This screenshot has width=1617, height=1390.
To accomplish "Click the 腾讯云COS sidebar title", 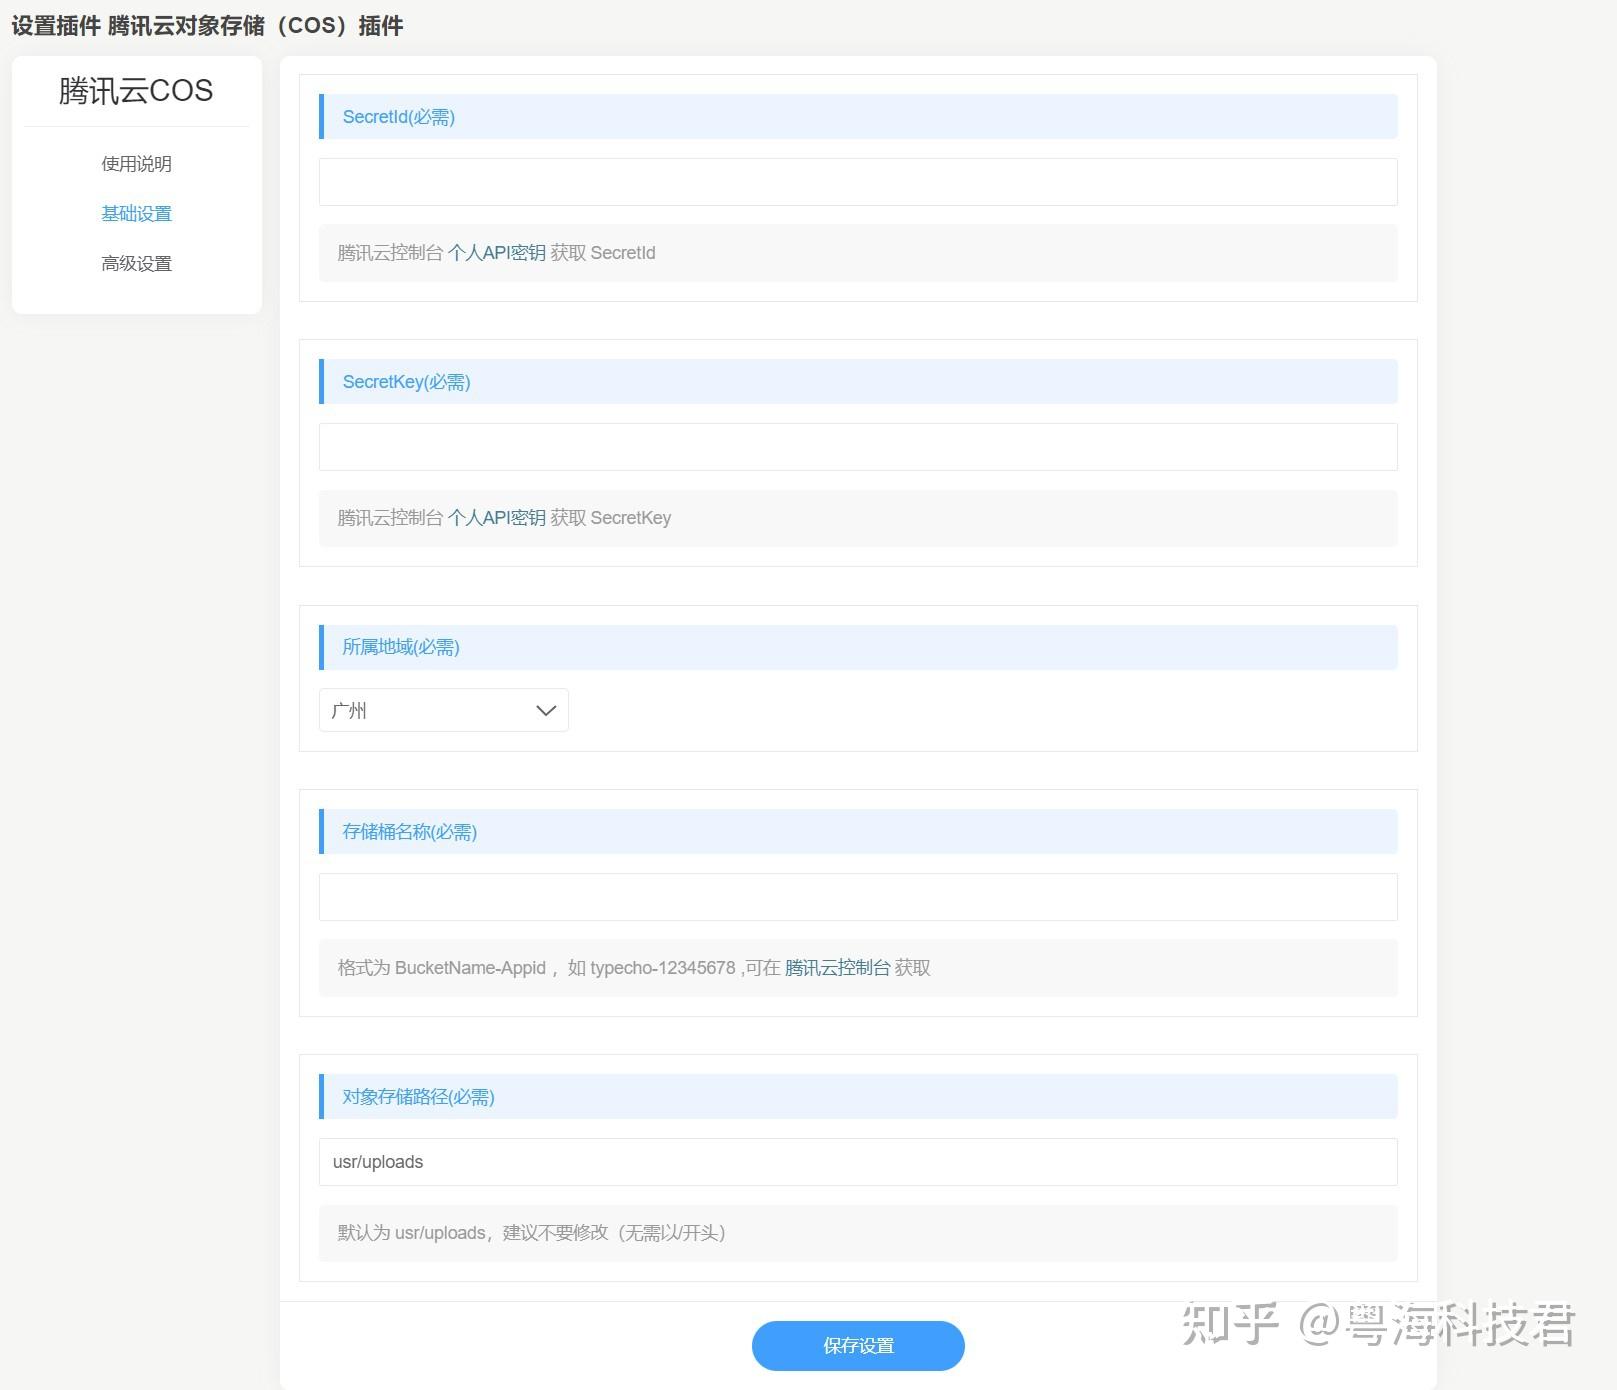I will coord(136,91).
